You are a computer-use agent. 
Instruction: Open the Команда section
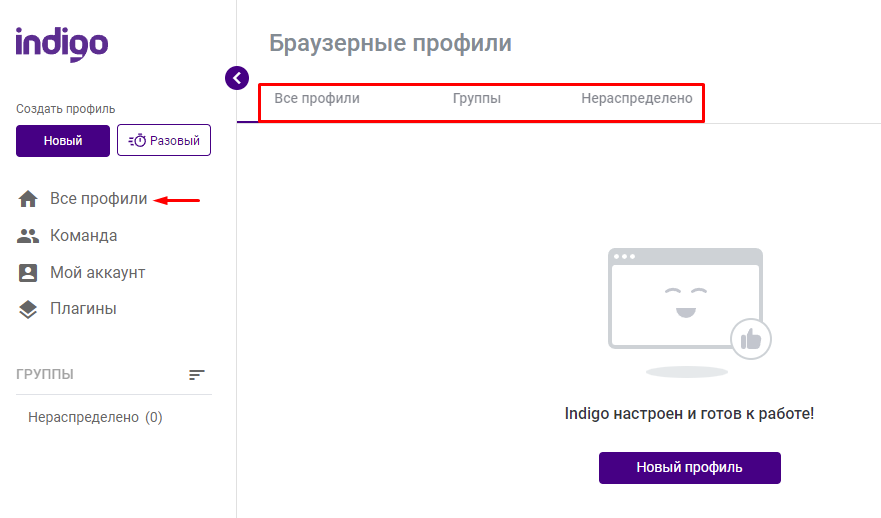pos(84,235)
